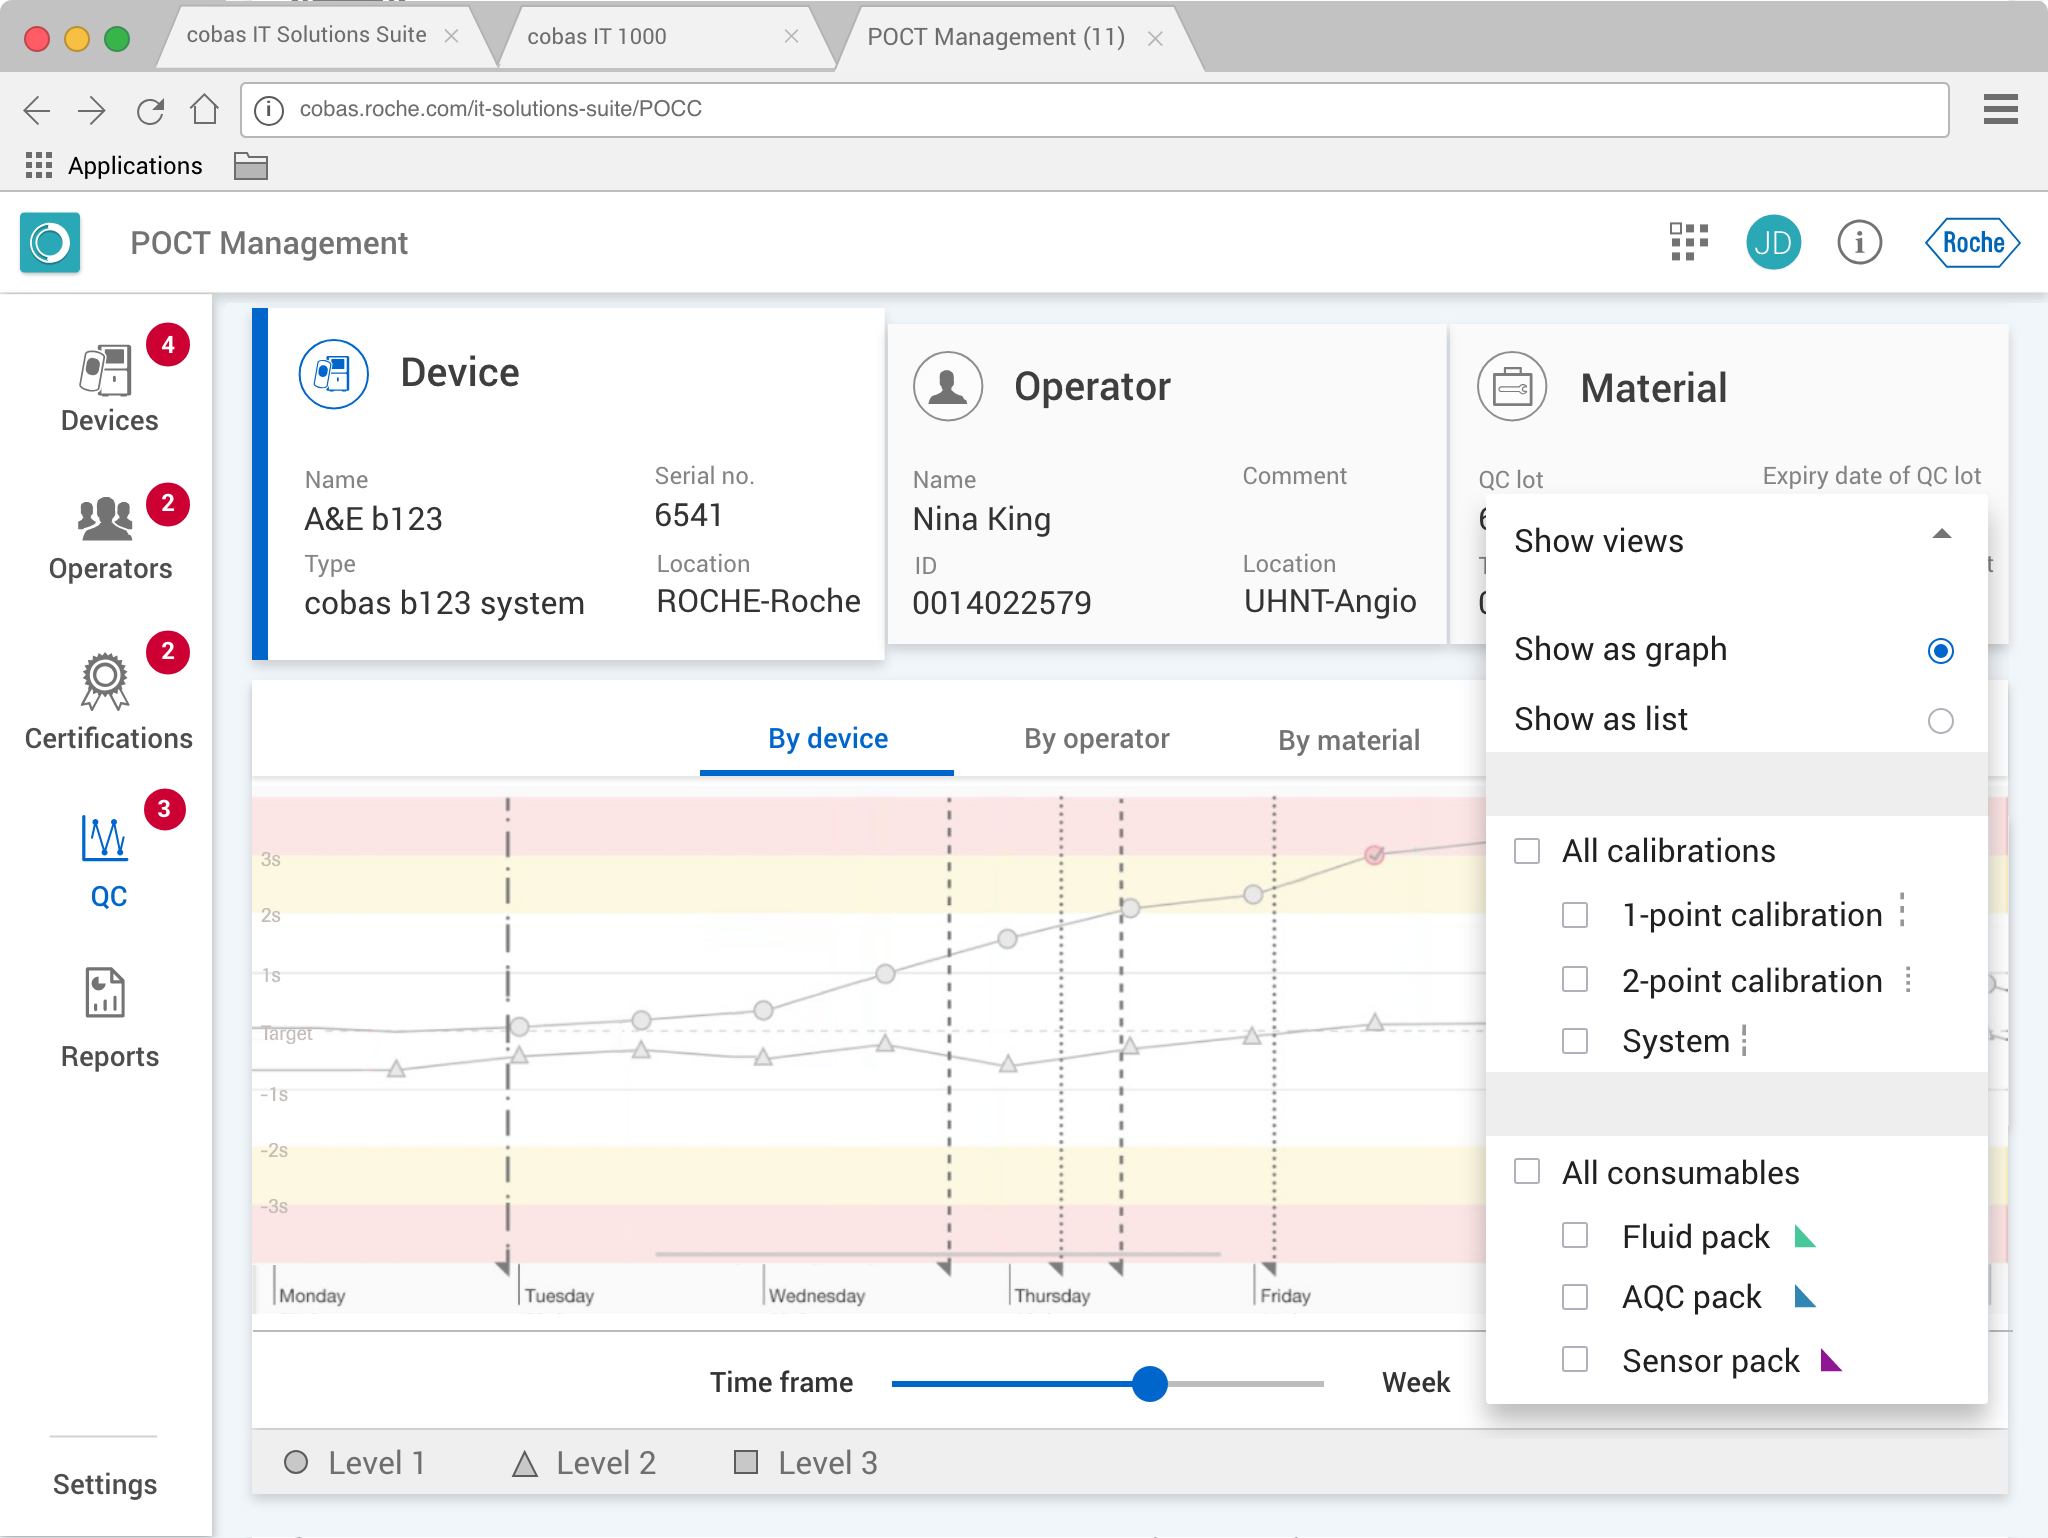Enable the Fluid pack checkbox
Screen dimensions: 2048x1538
tap(1575, 1236)
